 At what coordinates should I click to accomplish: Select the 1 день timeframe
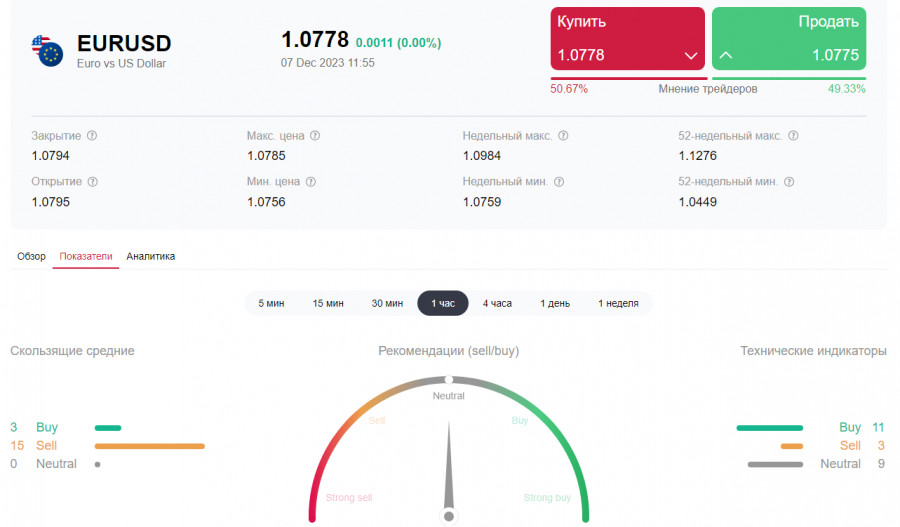coord(554,303)
